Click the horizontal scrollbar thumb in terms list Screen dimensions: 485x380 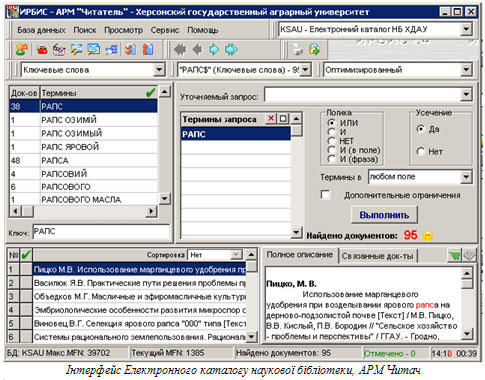(x=27, y=211)
